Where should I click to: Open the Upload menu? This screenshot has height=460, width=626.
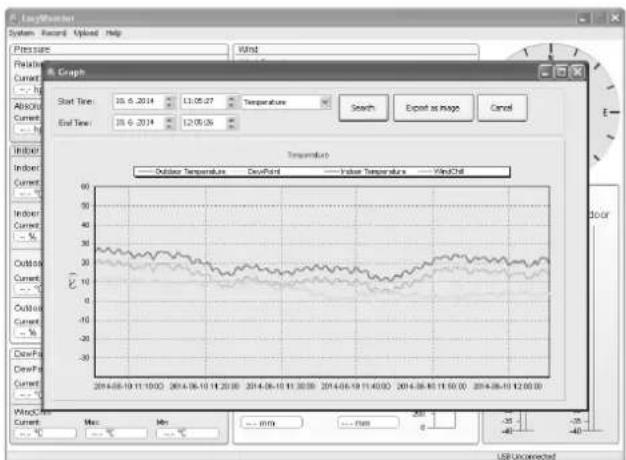coord(86,33)
